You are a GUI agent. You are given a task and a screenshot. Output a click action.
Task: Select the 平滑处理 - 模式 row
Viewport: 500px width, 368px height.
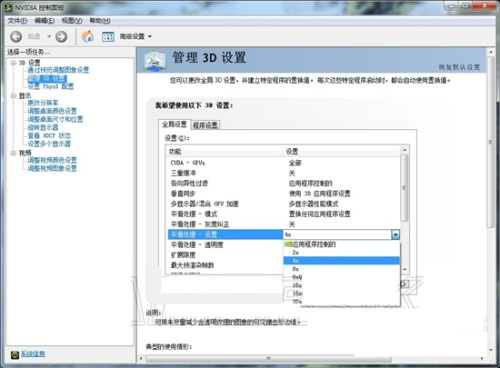tap(283, 214)
